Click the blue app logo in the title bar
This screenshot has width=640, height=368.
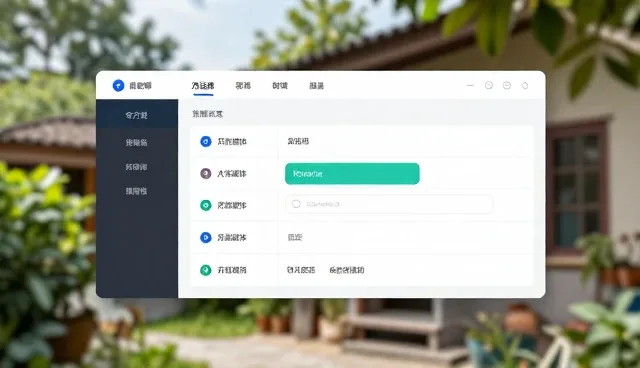(118, 85)
